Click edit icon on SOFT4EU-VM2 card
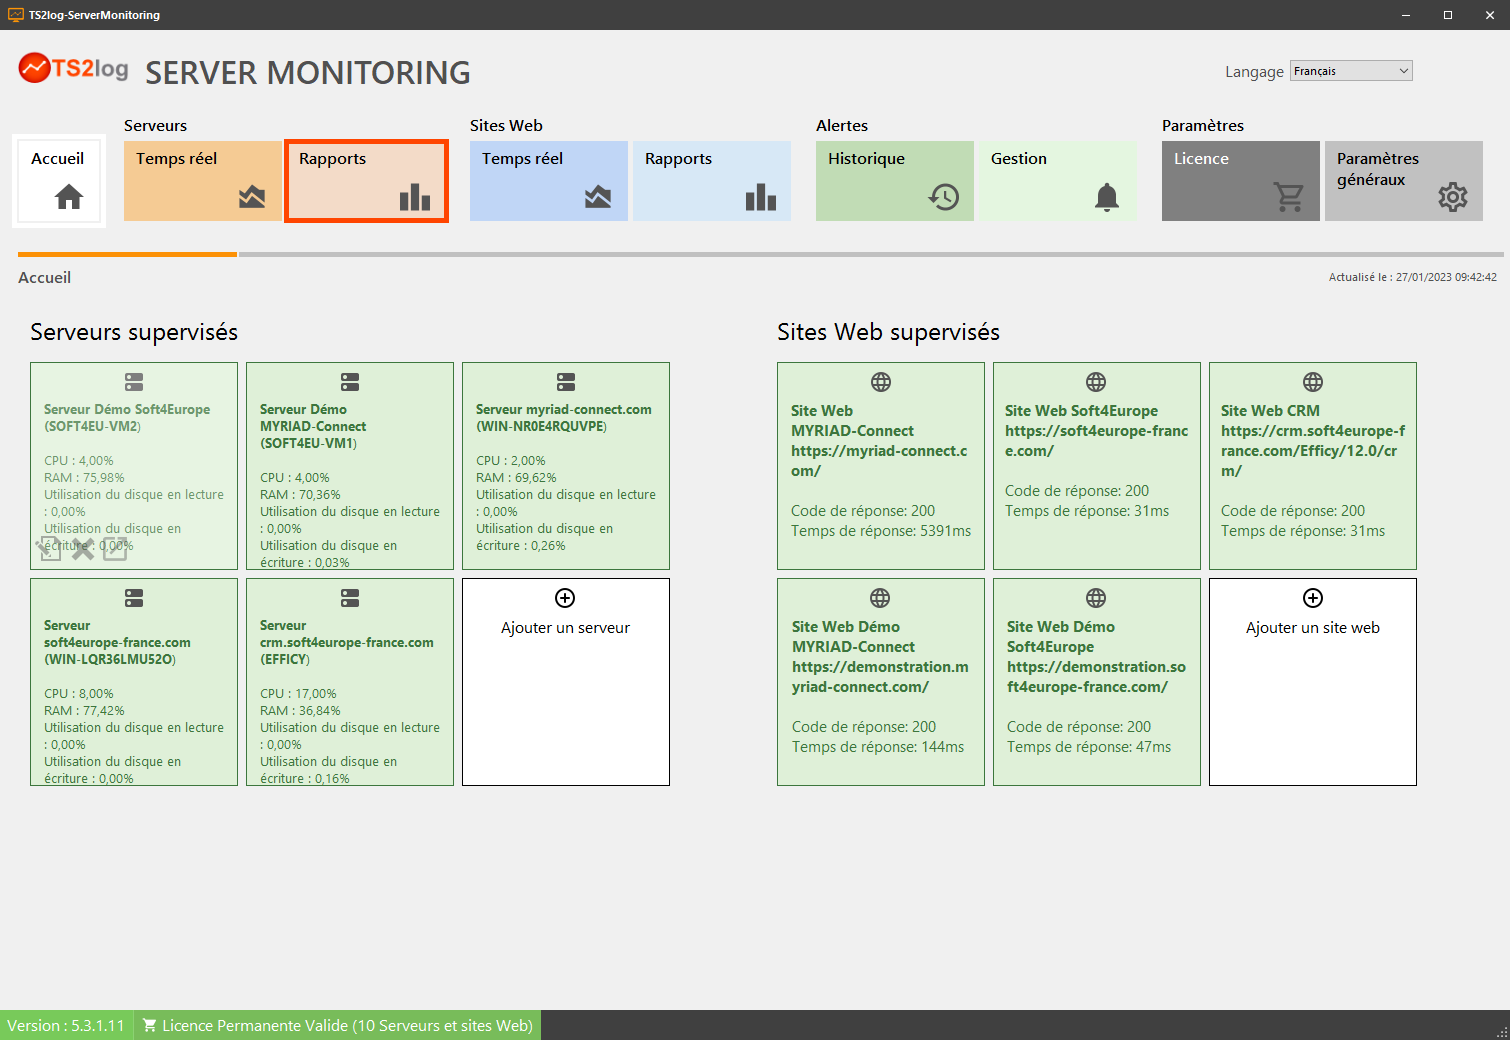The height and width of the screenshot is (1040, 1510). (x=49, y=548)
